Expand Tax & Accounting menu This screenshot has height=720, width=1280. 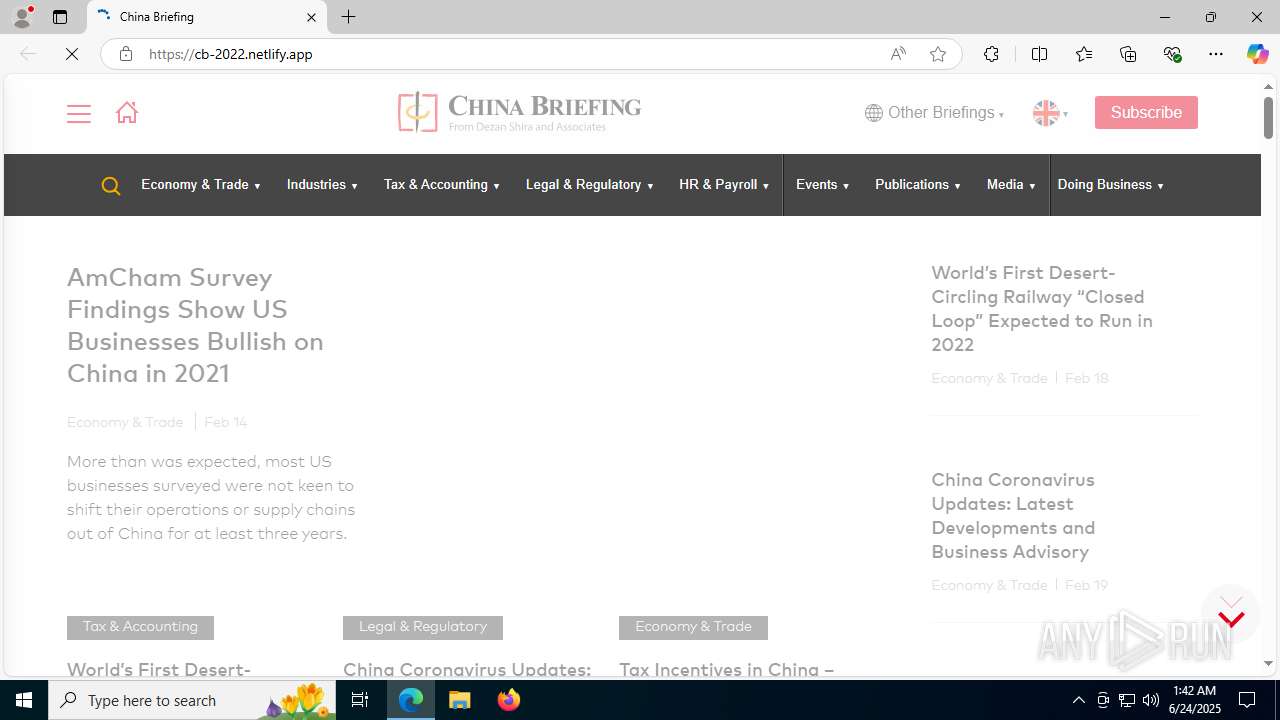click(441, 185)
